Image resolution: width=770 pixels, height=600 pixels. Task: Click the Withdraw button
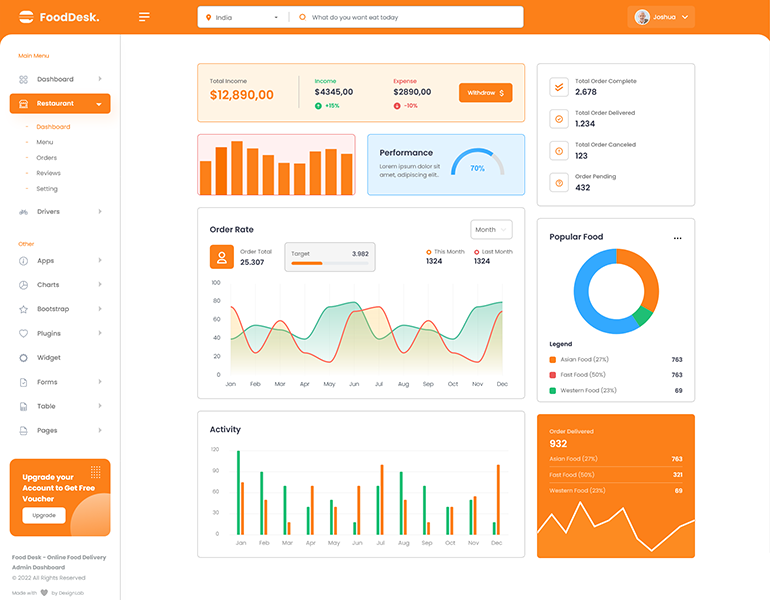tap(486, 93)
